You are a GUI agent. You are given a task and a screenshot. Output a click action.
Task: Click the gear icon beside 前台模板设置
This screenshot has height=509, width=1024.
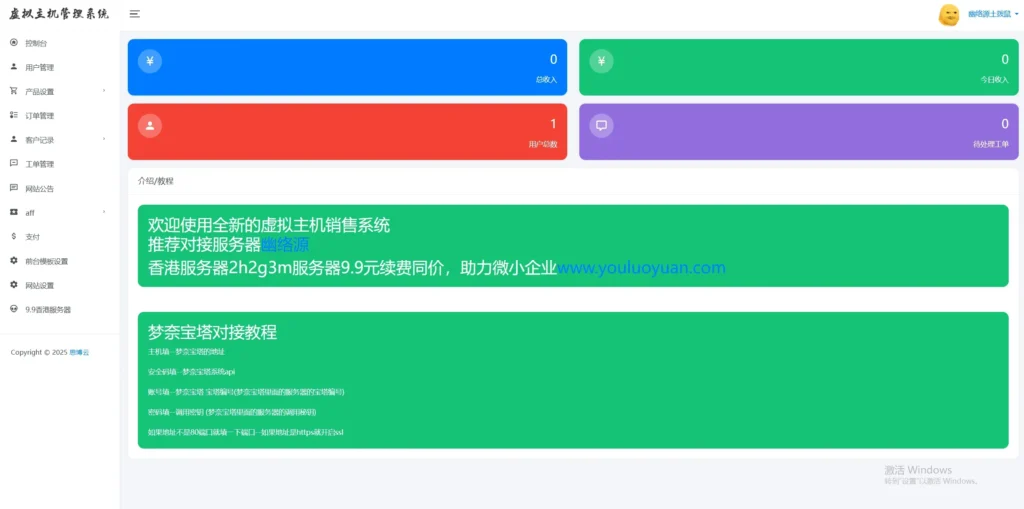[14, 261]
